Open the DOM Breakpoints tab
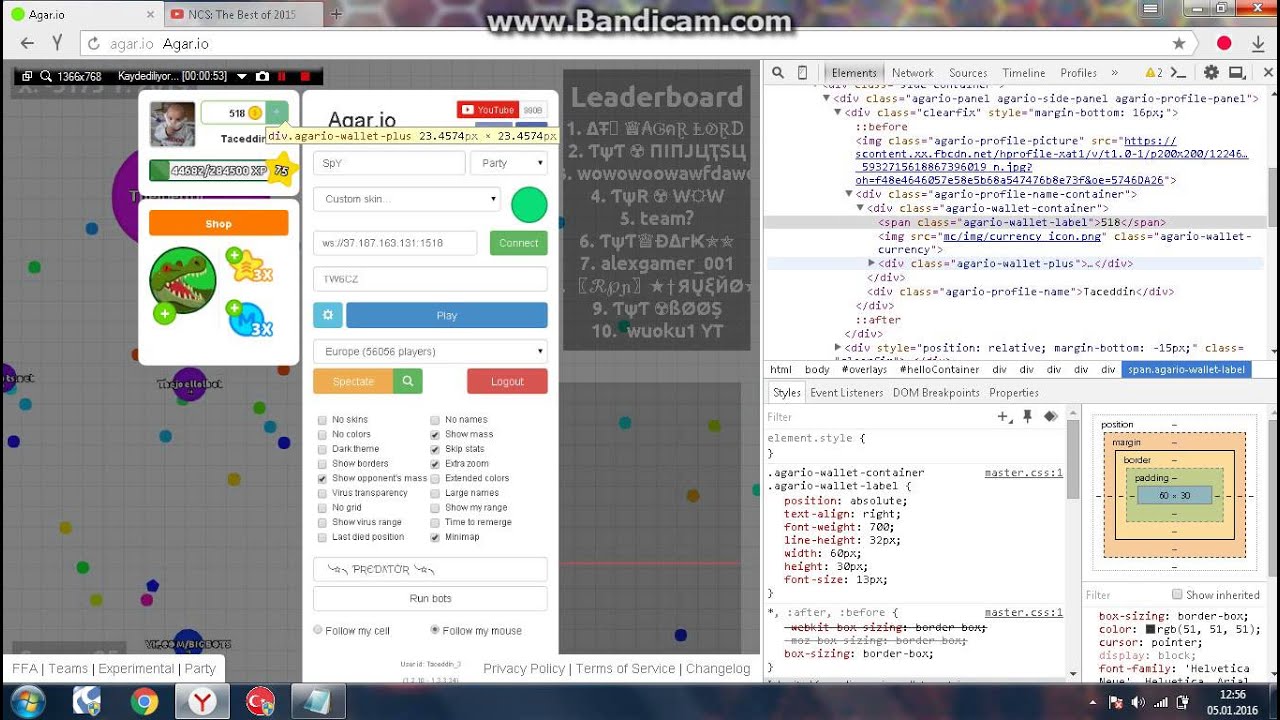This screenshot has height=720, width=1280. click(x=936, y=393)
